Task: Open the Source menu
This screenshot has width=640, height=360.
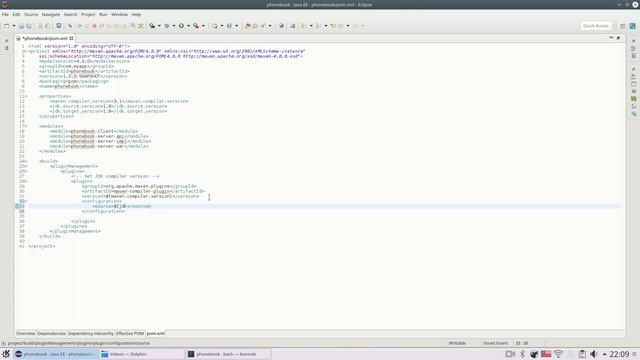Action: [31, 14]
